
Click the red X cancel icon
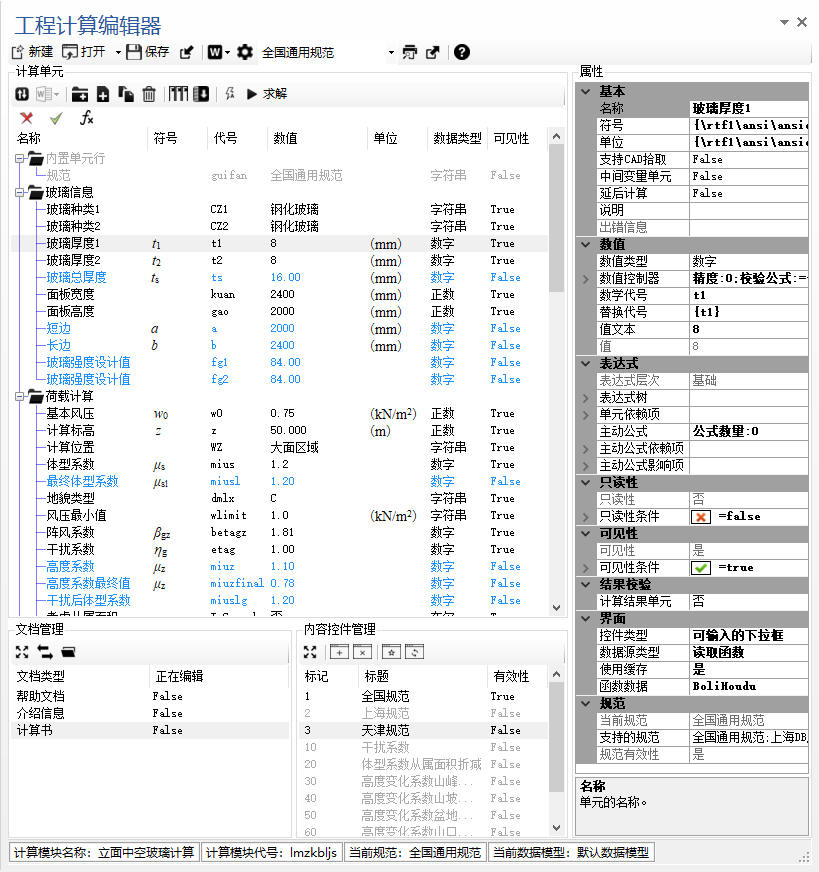27,118
